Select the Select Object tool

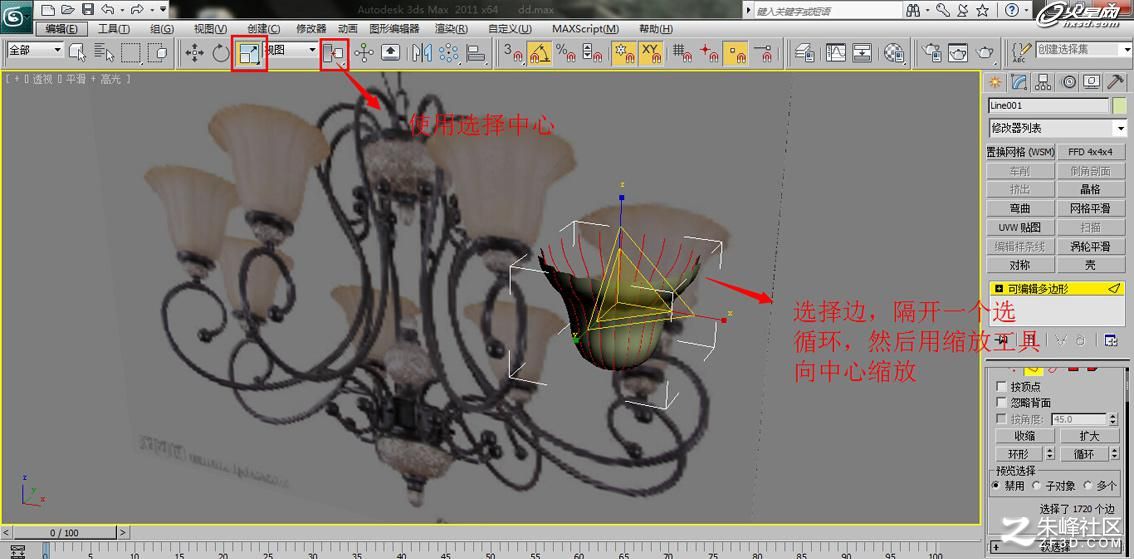pos(77,52)
